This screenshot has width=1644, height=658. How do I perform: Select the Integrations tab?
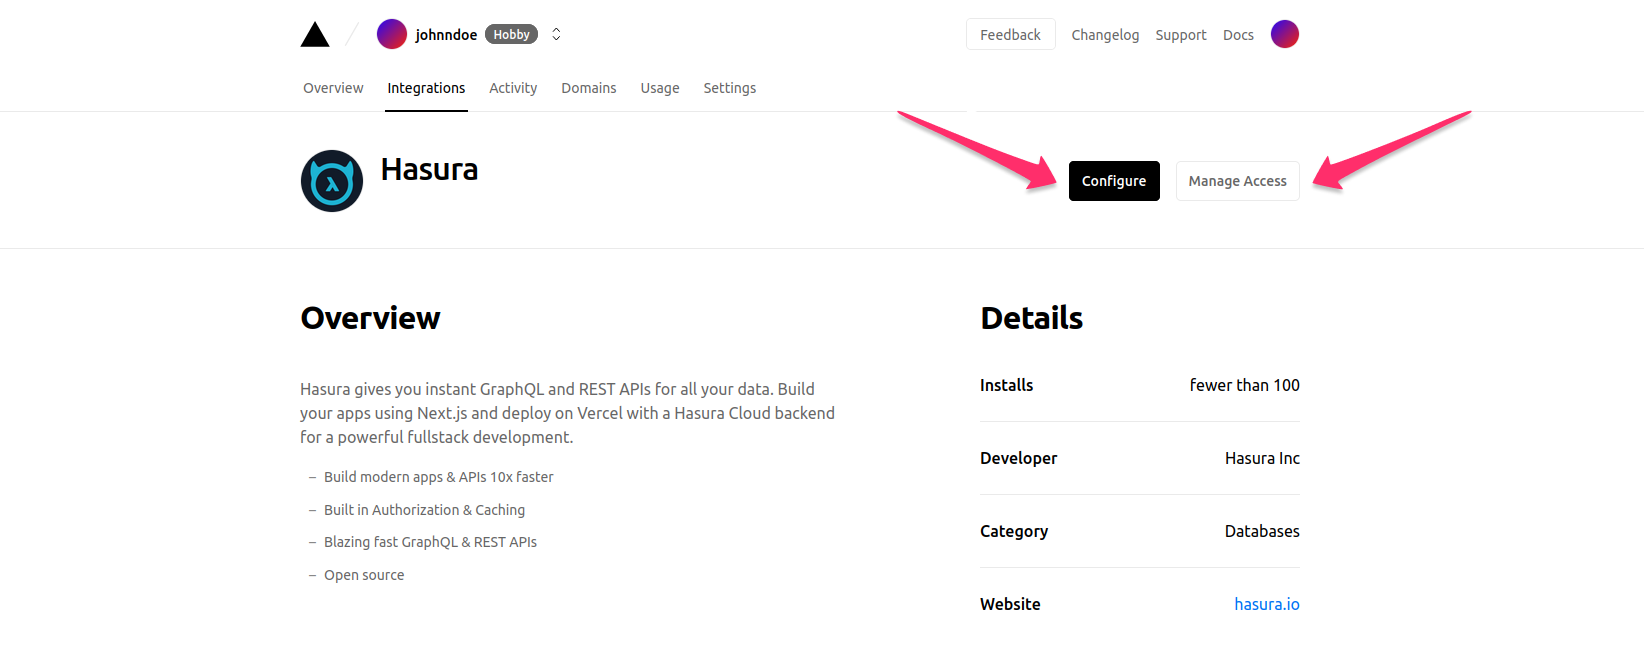click(x=426, y=88)
